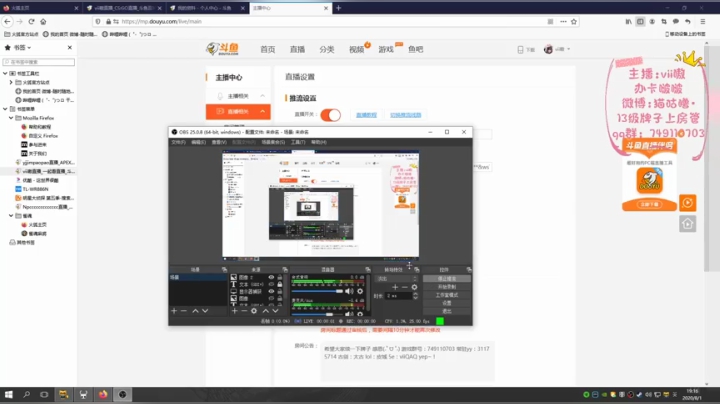
Task: Click the Firefox reload button
Action: 31,22
